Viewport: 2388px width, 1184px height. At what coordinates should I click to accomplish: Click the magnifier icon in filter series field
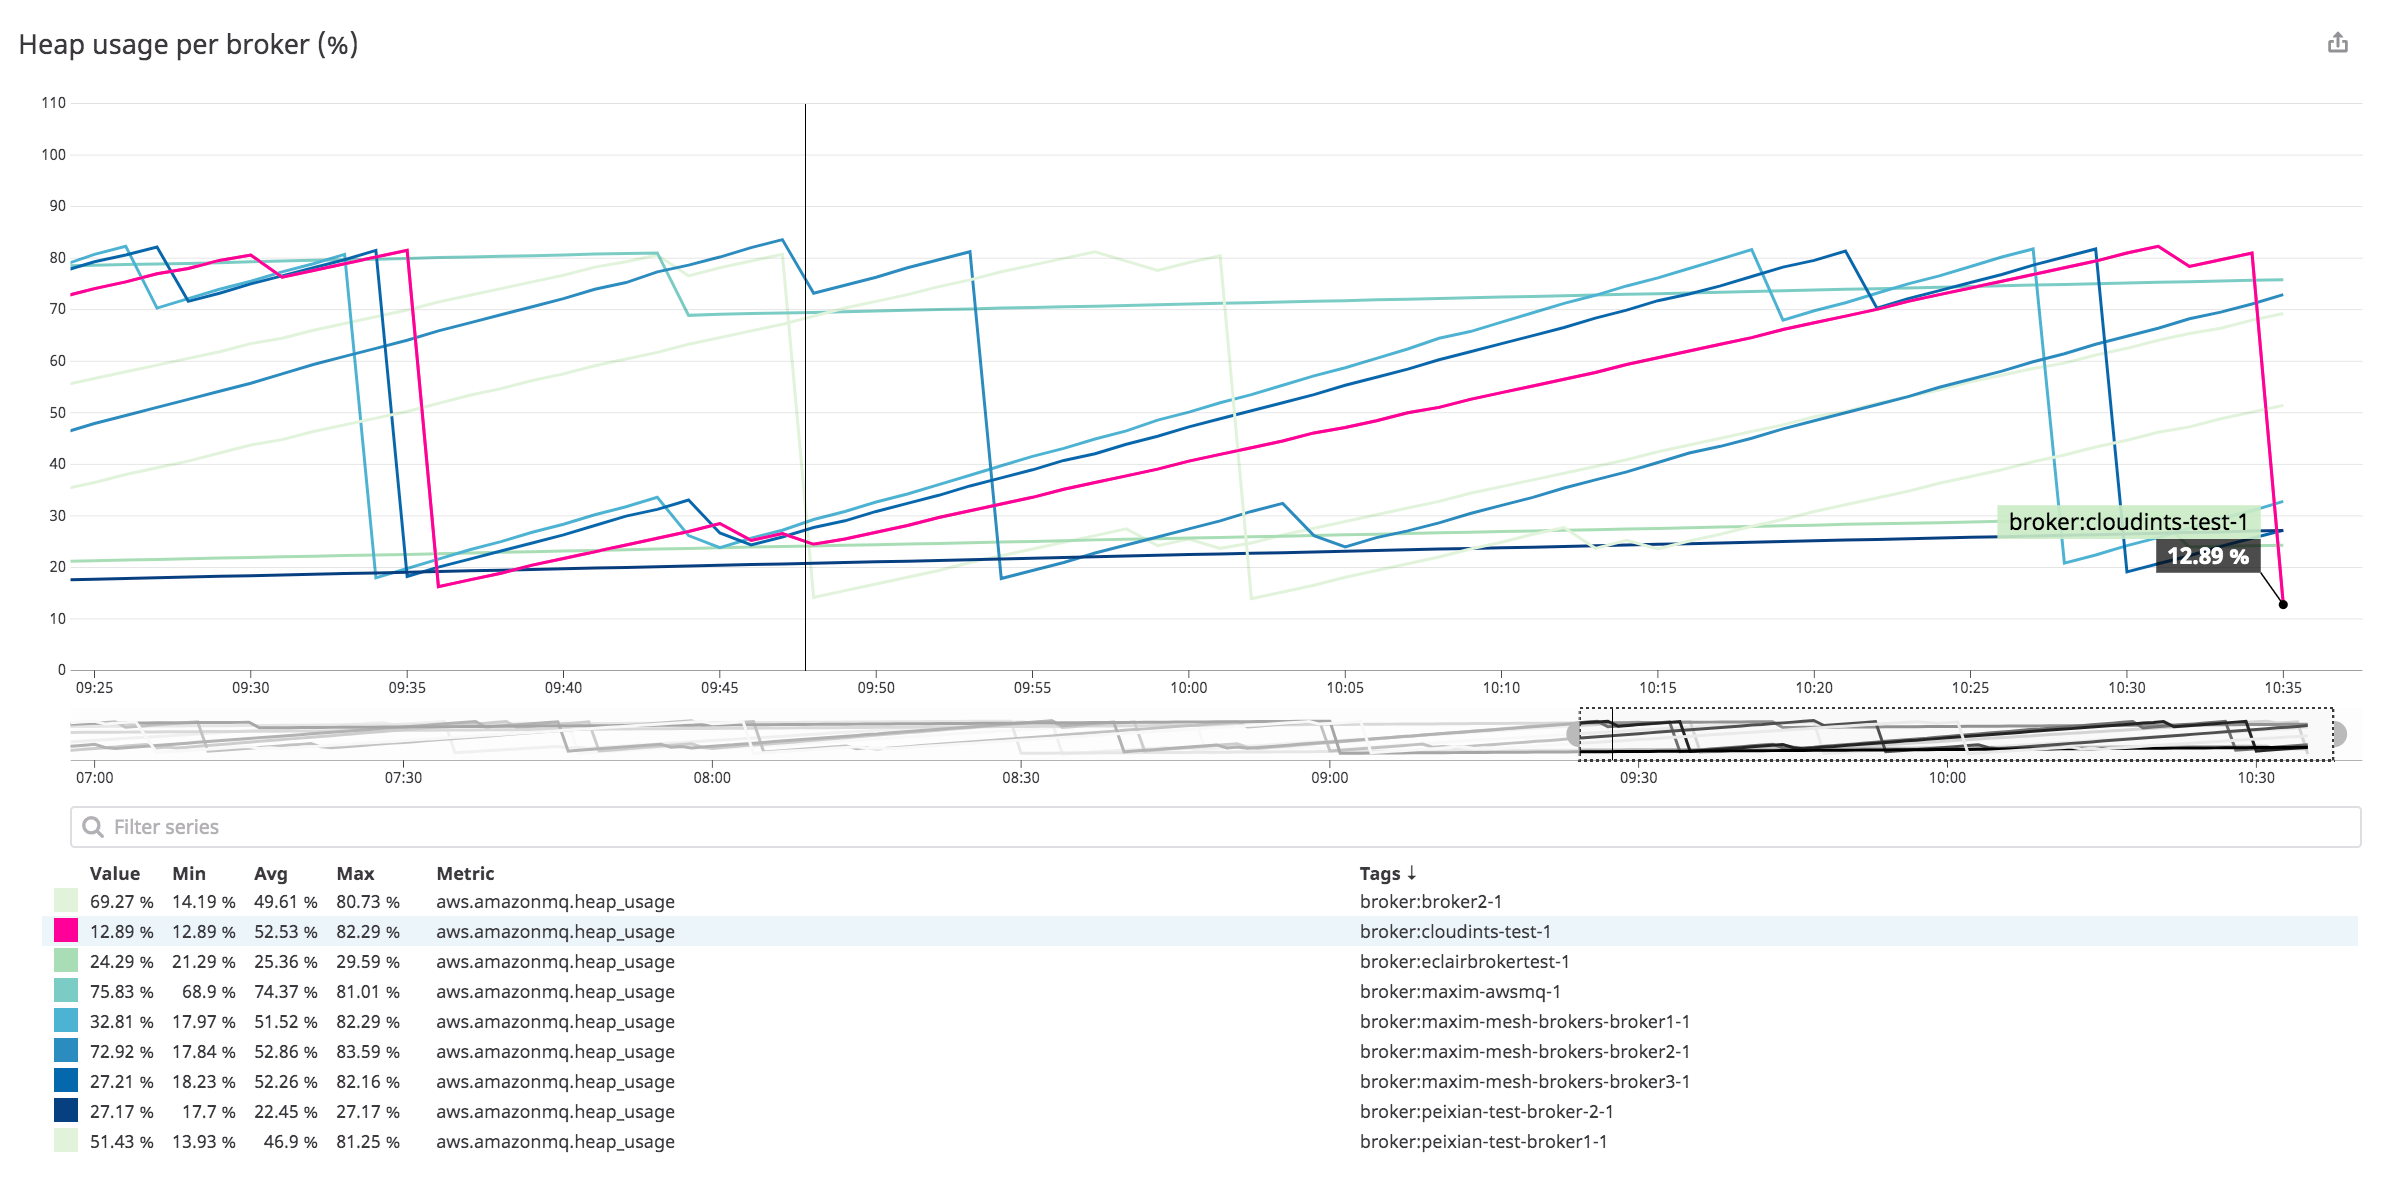tap(93, 827)
